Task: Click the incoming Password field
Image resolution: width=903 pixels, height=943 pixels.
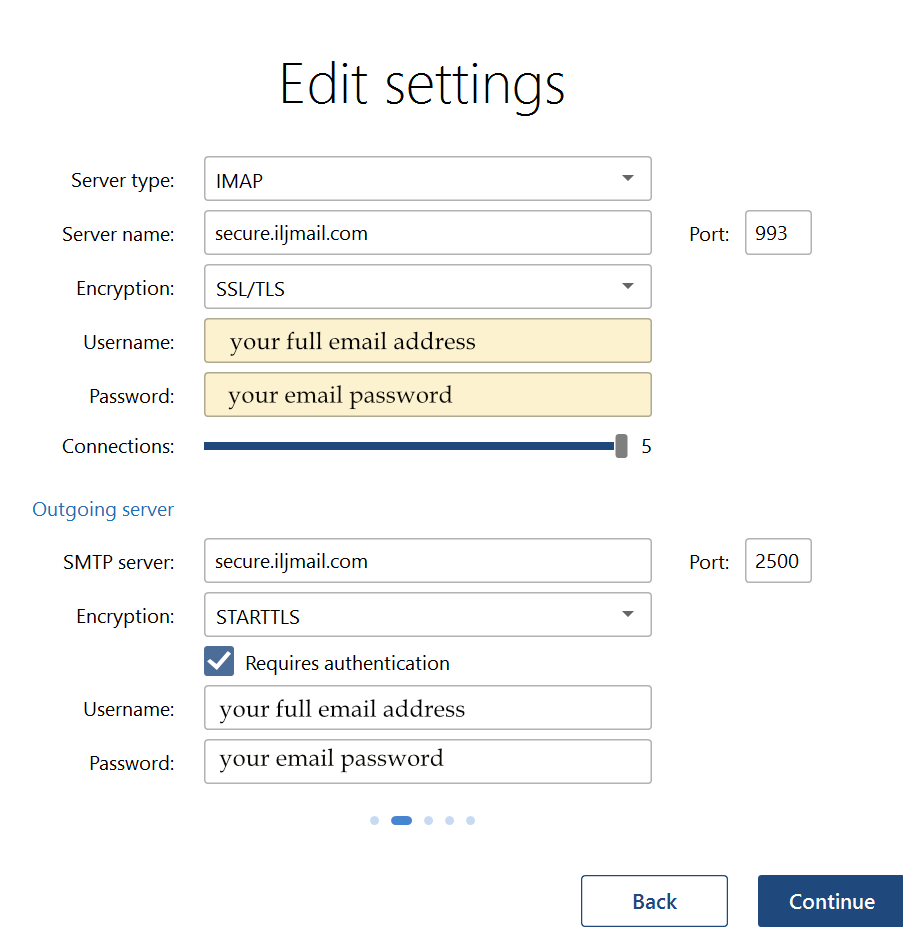Action: pyautogui.click(x=427, y=395)
